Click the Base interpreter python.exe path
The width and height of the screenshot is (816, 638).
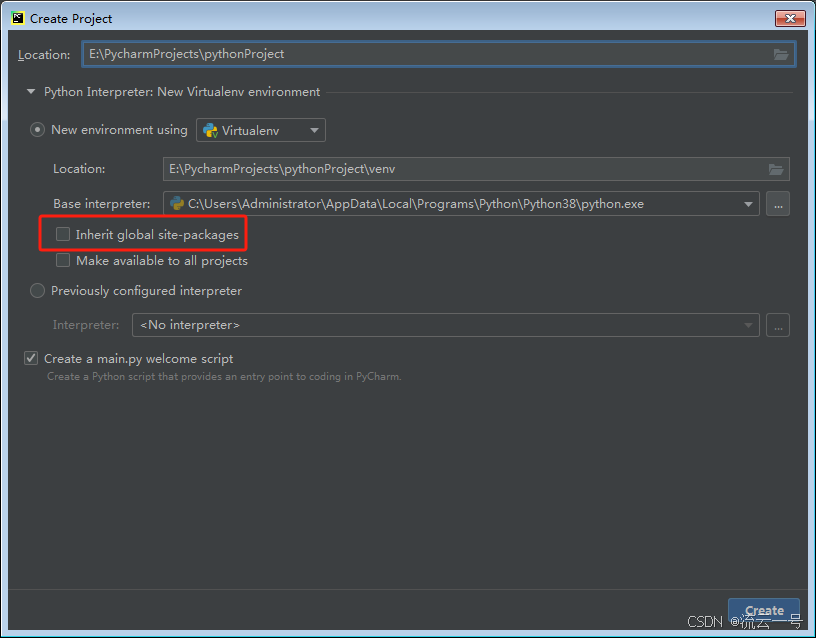[x=415, y=204]
